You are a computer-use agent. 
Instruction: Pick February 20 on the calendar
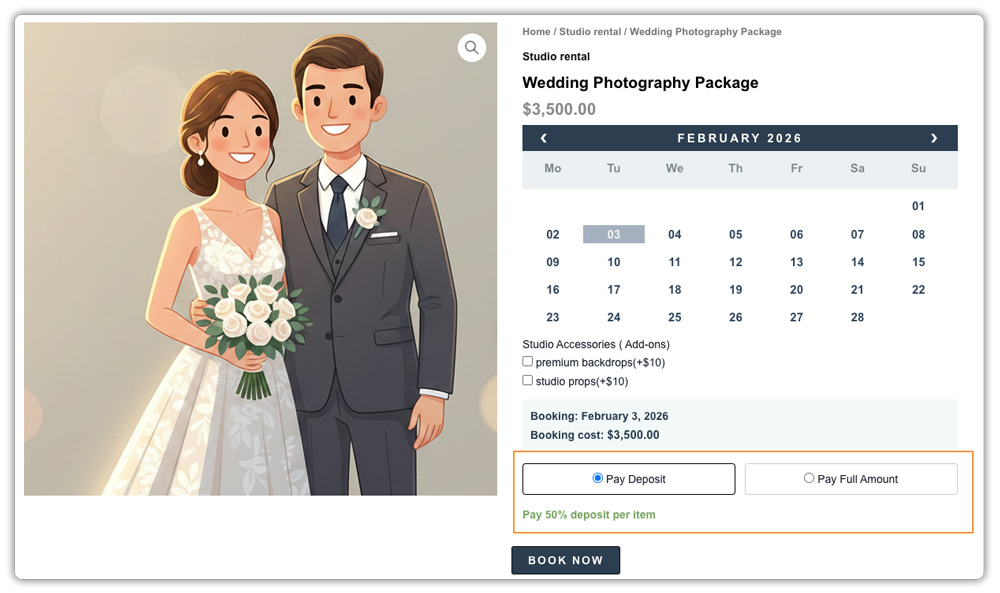click(x=796, y=289)
